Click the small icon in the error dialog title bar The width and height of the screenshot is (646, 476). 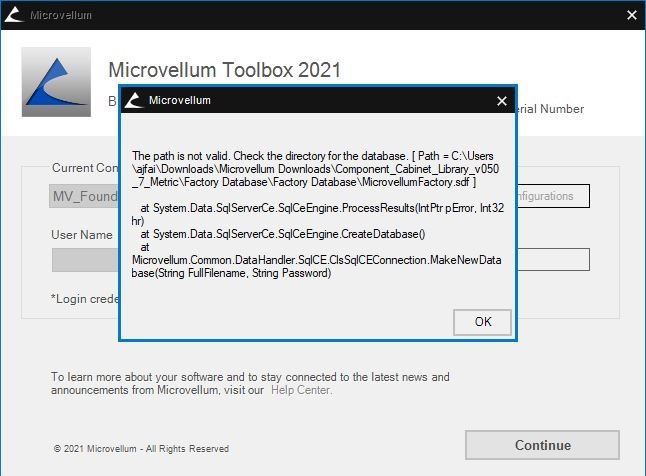(x=134, y=101)
